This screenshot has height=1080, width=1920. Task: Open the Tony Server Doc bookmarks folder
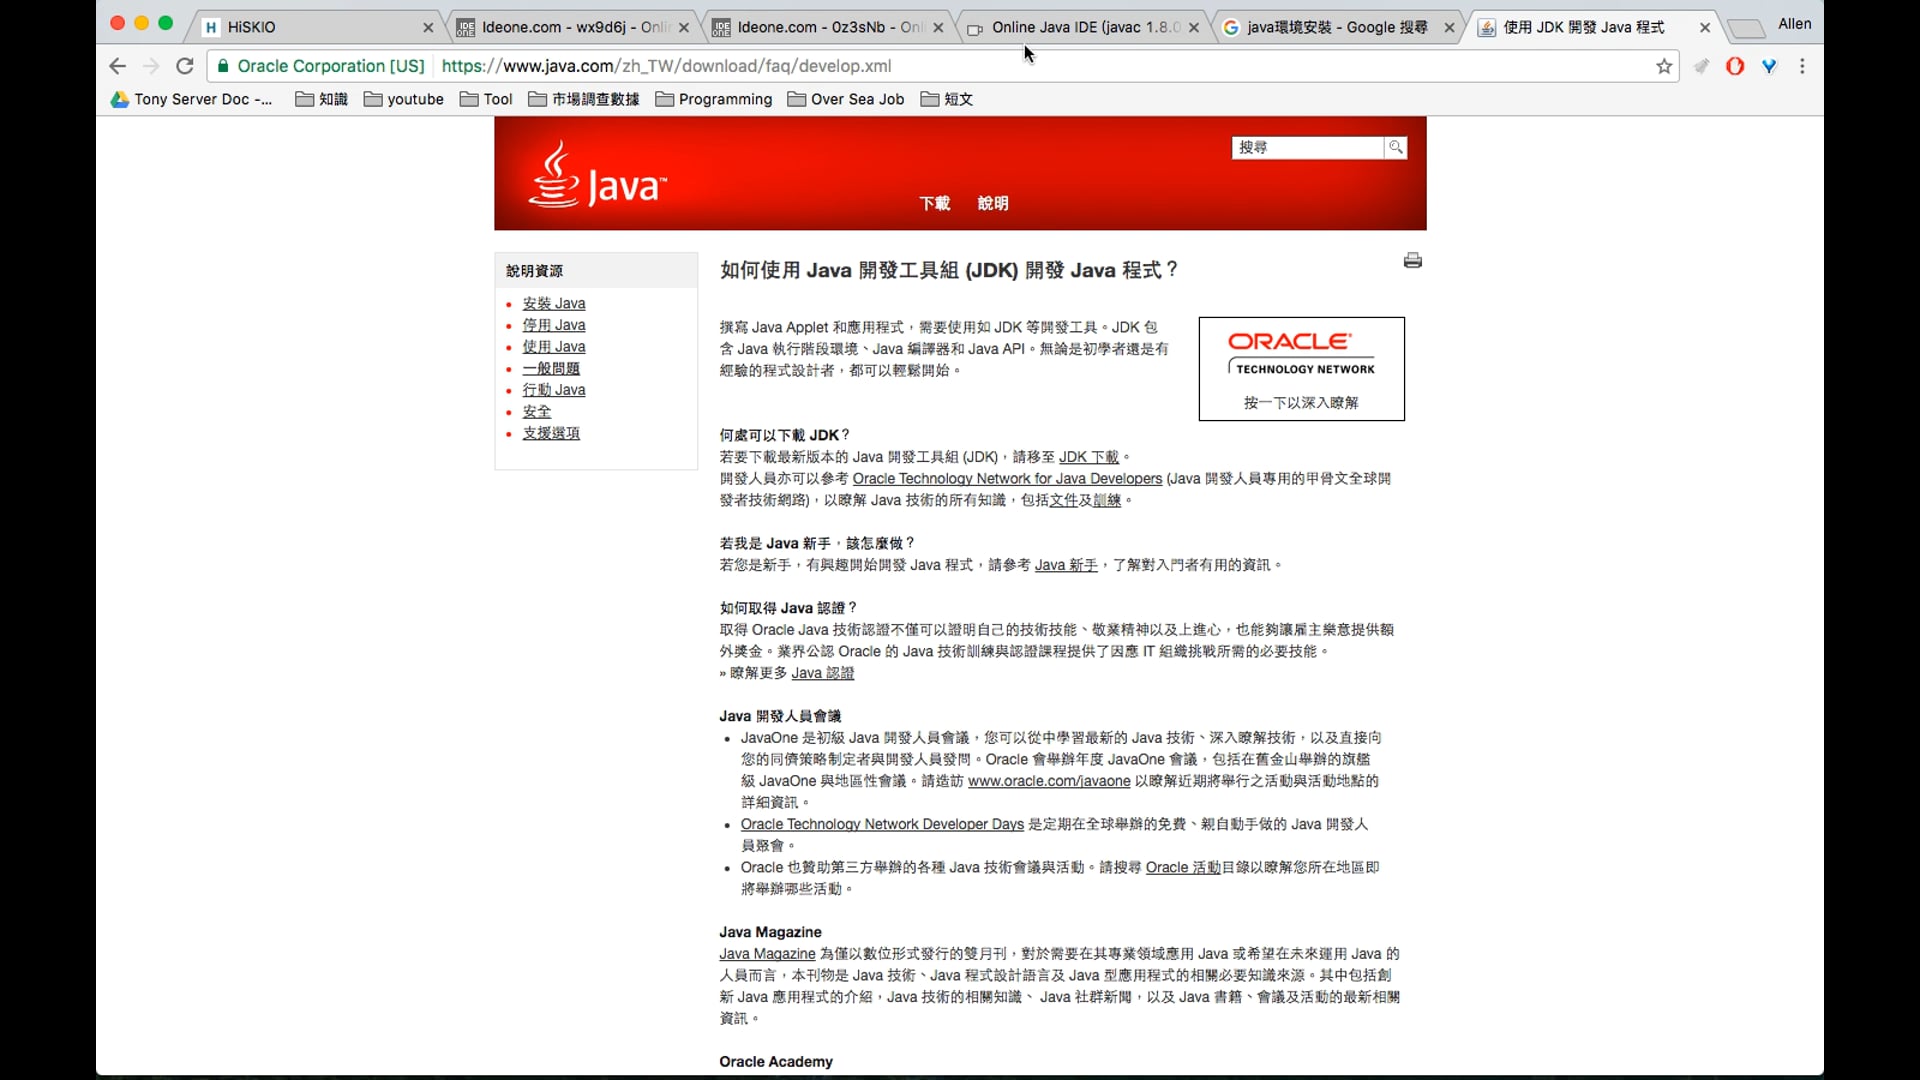tap(190, 99)
